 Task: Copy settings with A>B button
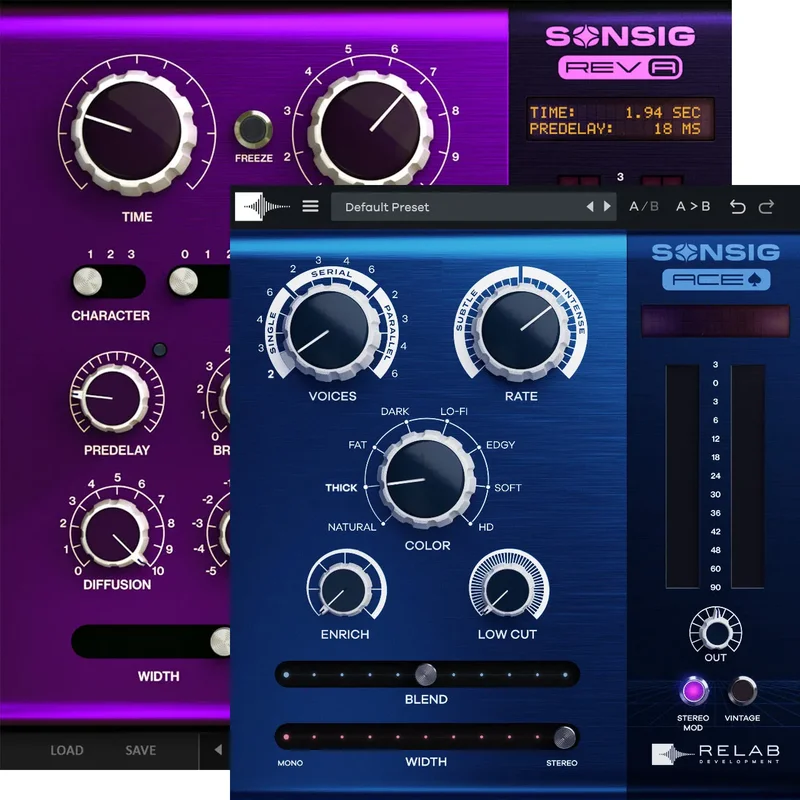coord(693,207)
